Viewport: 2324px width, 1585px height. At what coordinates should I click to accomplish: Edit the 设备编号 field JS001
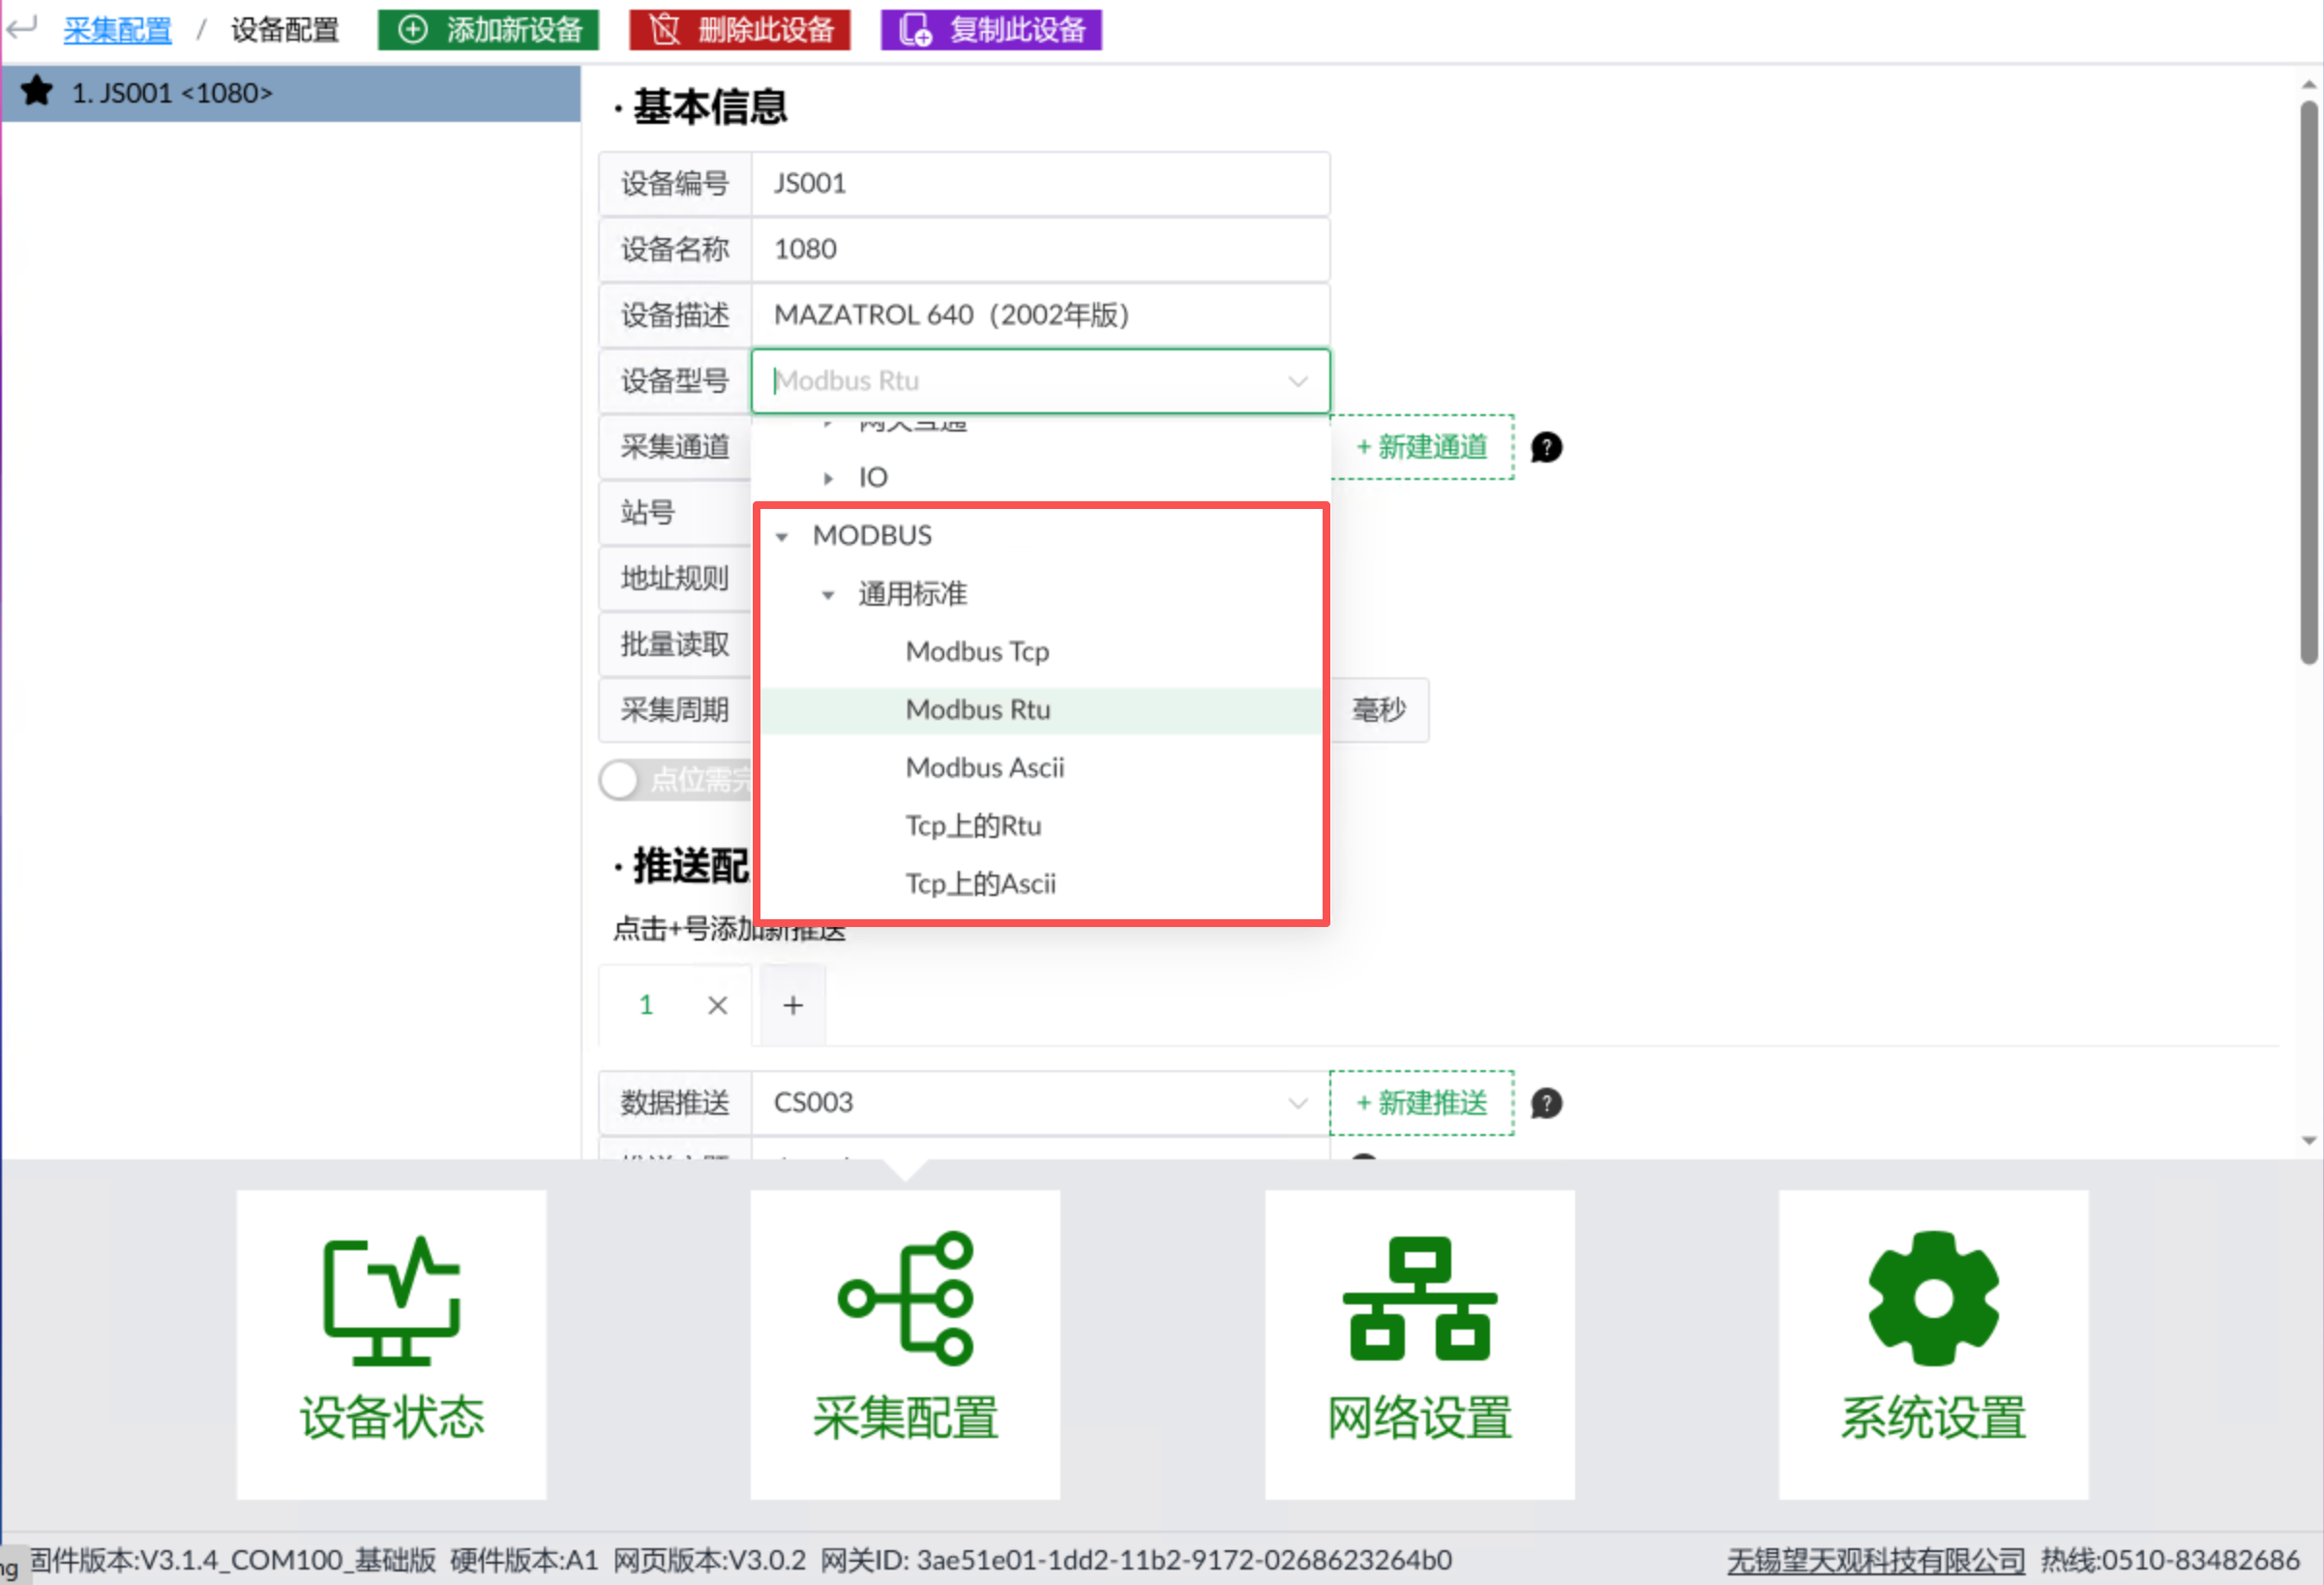[x=1040, y=183]
